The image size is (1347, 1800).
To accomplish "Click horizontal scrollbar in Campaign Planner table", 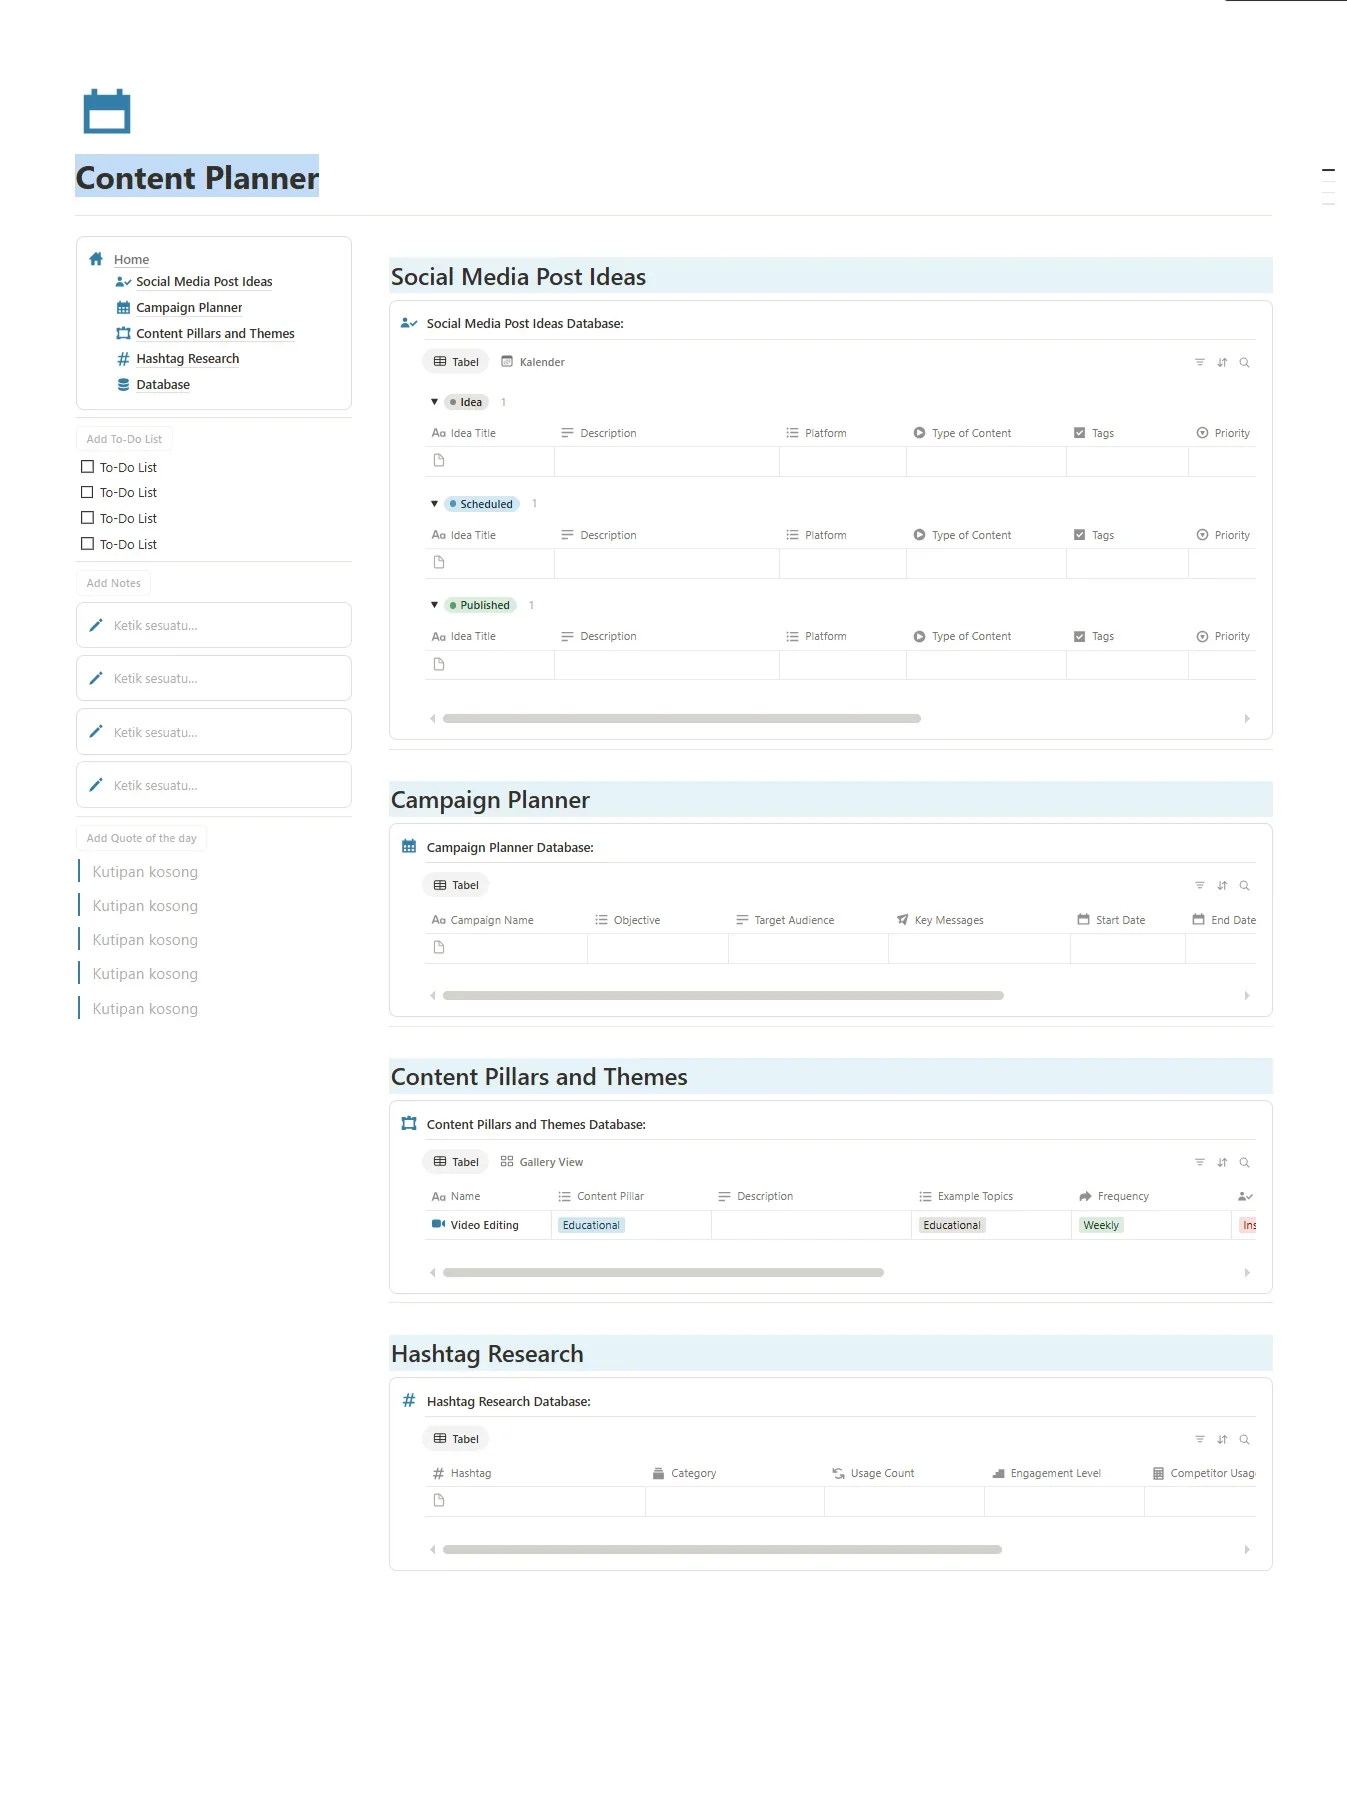I will [x=723, y=995].
